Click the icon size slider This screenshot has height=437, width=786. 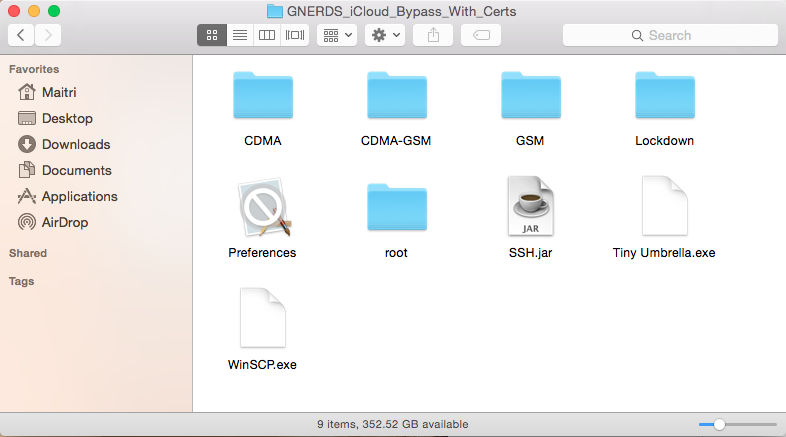click(x=738, y=424)
